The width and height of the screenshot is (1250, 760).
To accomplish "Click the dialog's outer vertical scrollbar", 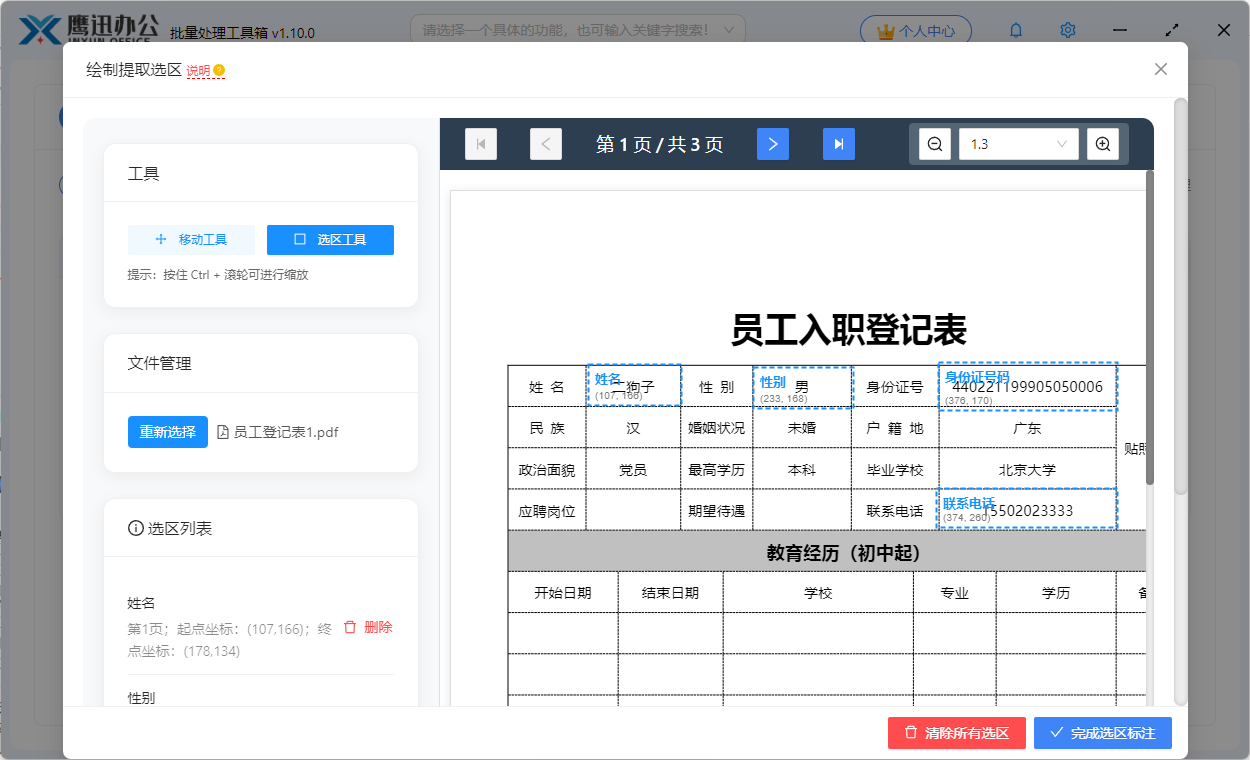I will (x=1180, y=295).
